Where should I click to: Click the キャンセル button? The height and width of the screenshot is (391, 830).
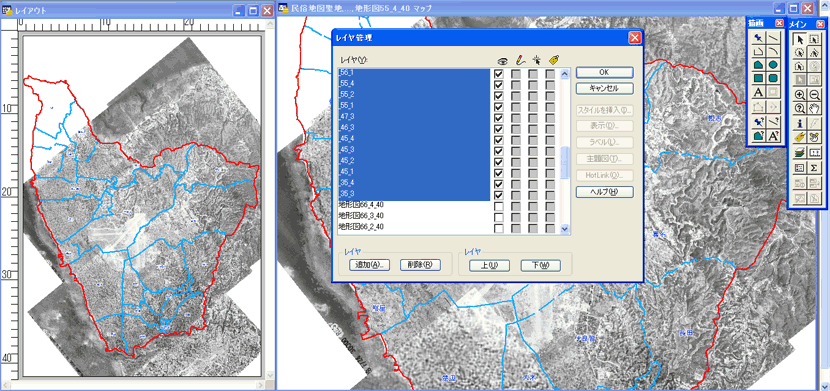(x=605, y=88)
